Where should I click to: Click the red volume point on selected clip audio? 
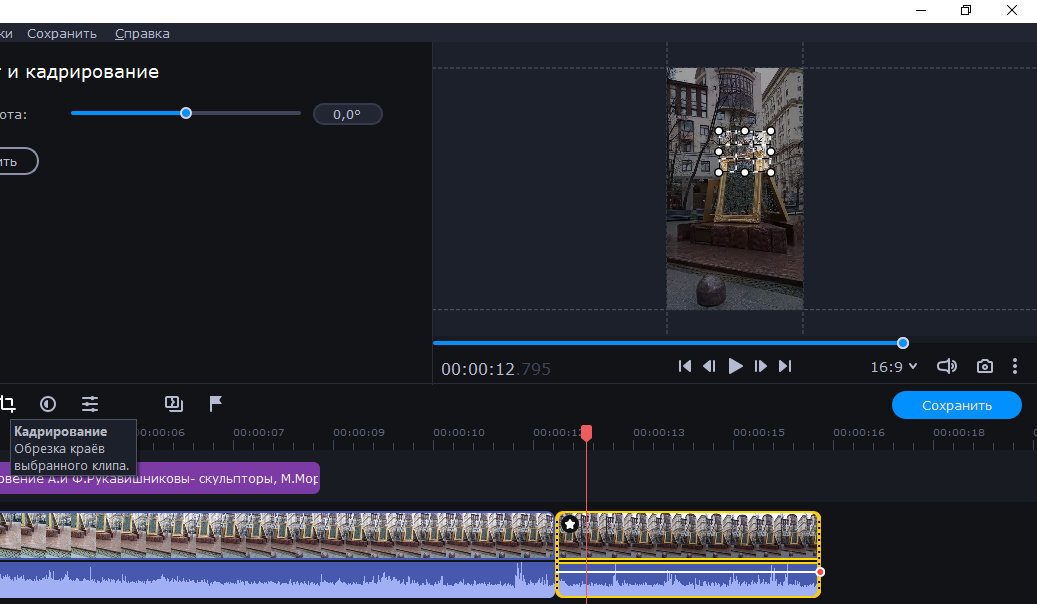point(820,572)
